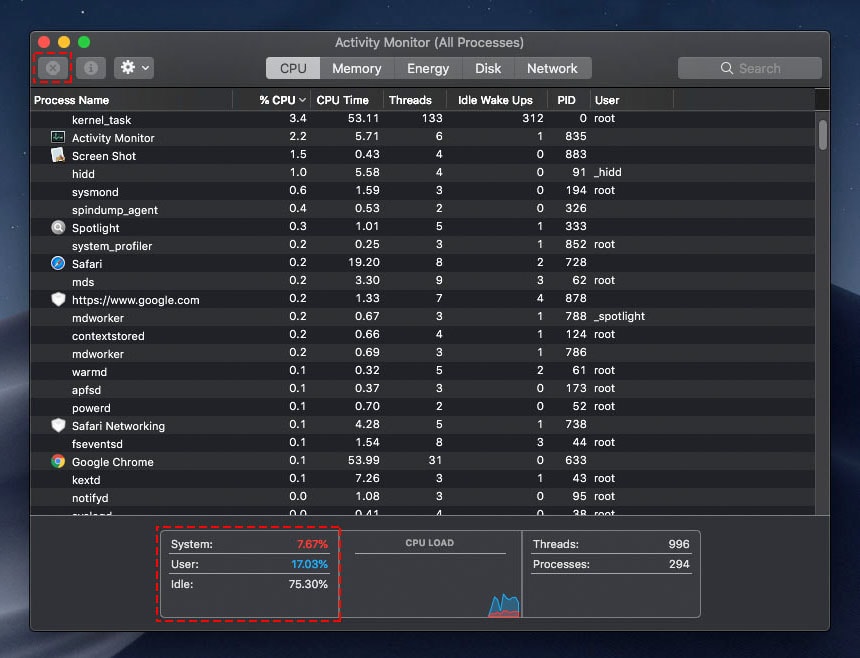Switch to the Memory tab
The height and width of the screenshot is (658, 860).
(x=356, y=68)
